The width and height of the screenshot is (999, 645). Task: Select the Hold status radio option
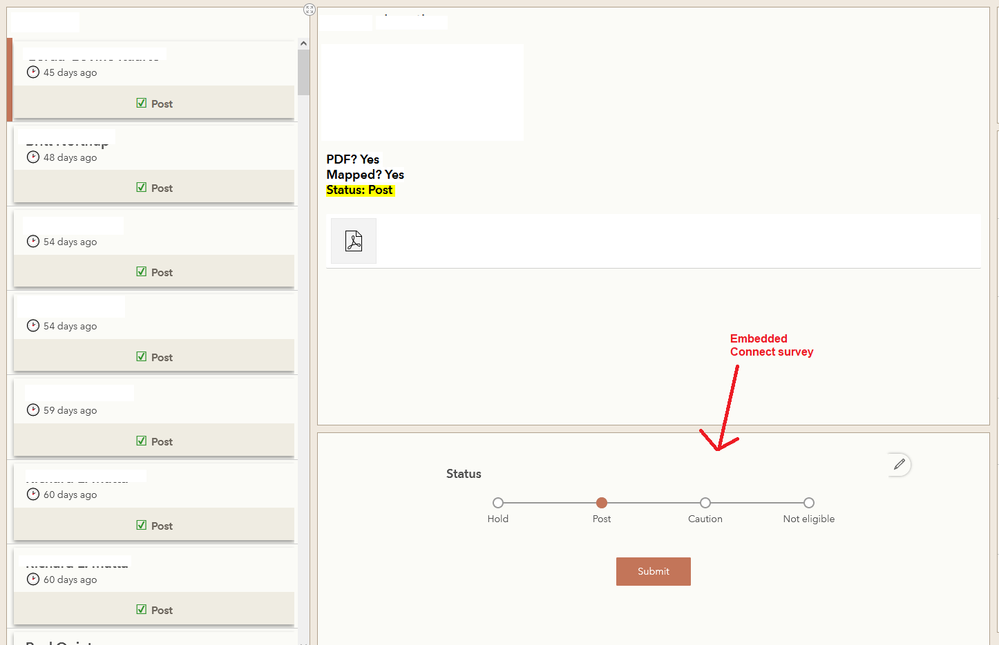pos(498,503)
